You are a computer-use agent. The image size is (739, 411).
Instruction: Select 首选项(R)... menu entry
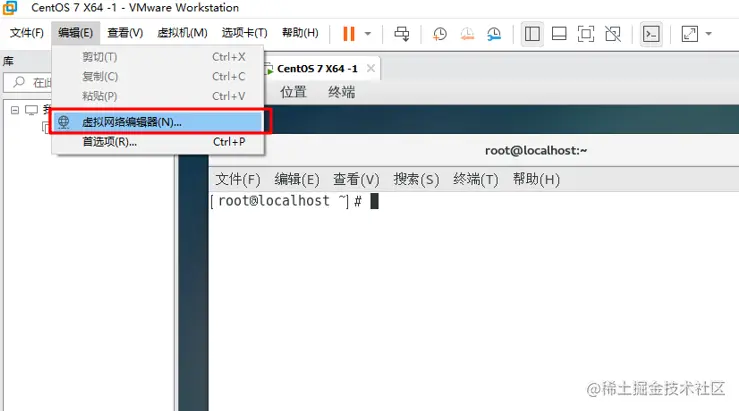158,141
